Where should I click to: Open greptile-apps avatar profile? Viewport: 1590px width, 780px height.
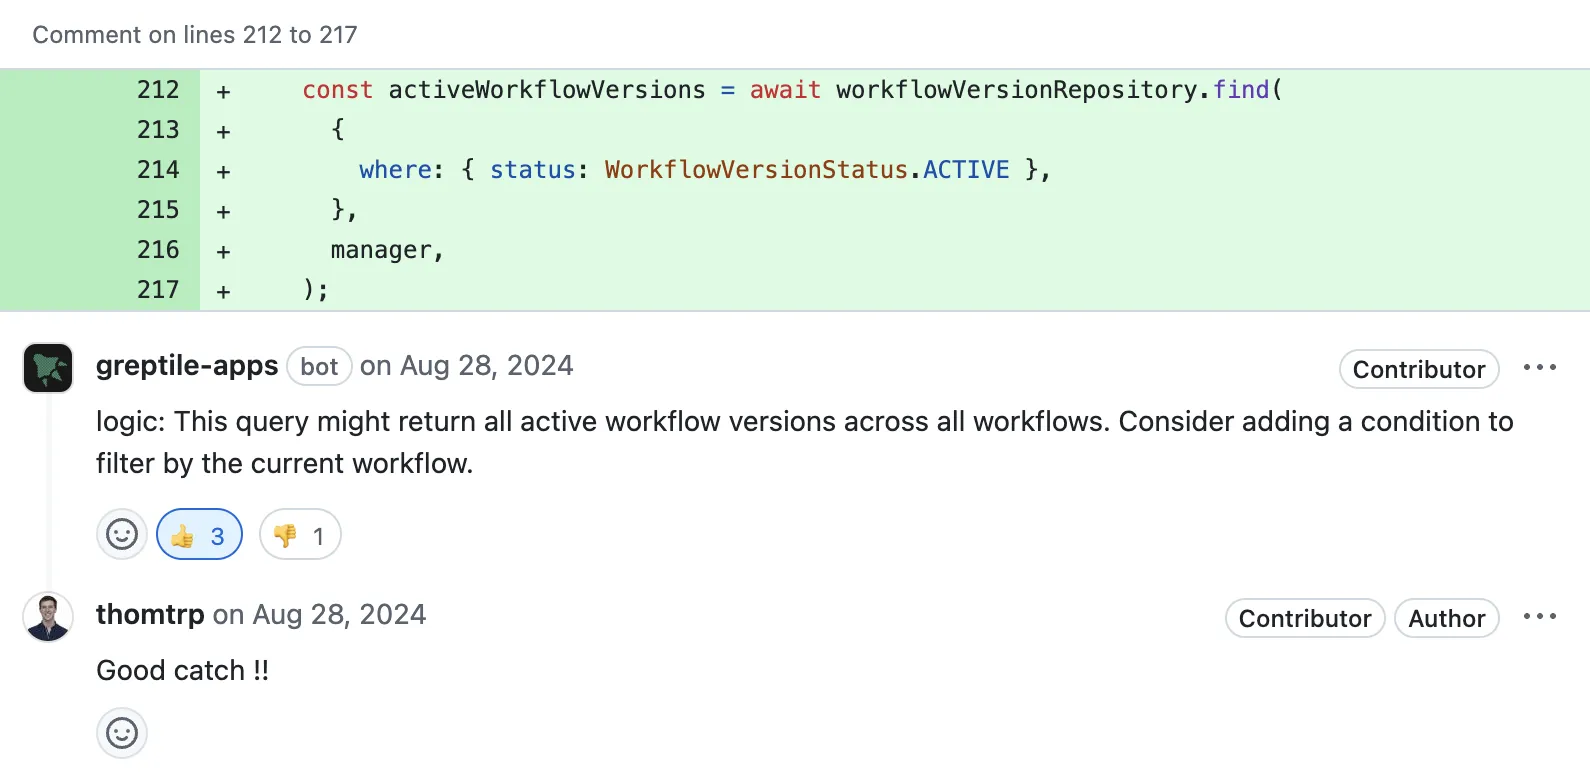[x=48, y=368]
